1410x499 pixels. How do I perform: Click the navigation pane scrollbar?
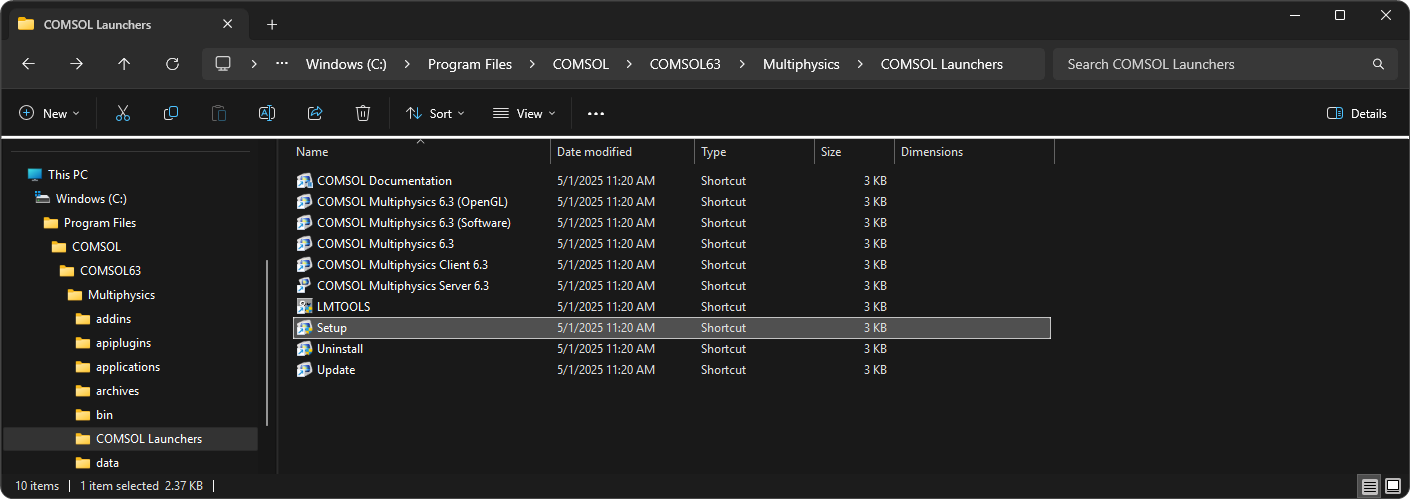(266, 342)
